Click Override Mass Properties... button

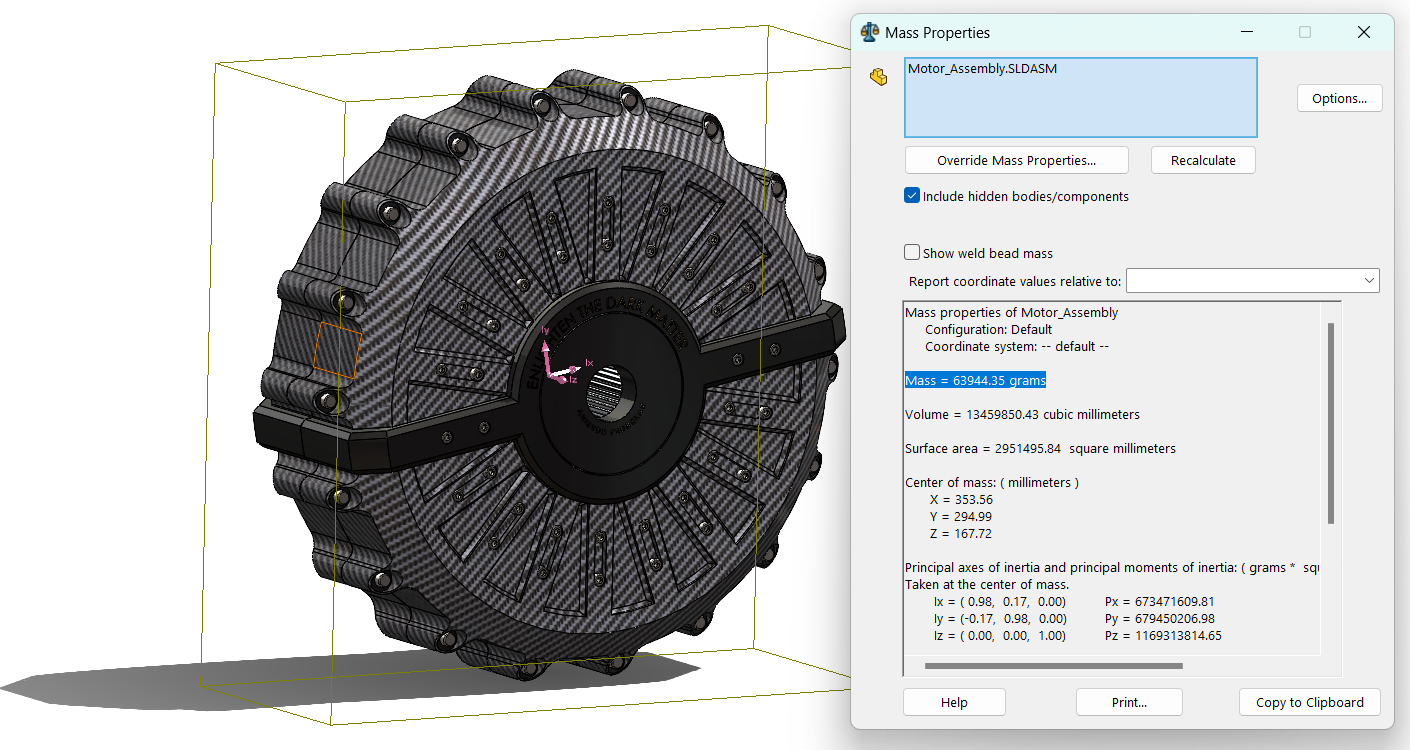tap(1016, 160)
